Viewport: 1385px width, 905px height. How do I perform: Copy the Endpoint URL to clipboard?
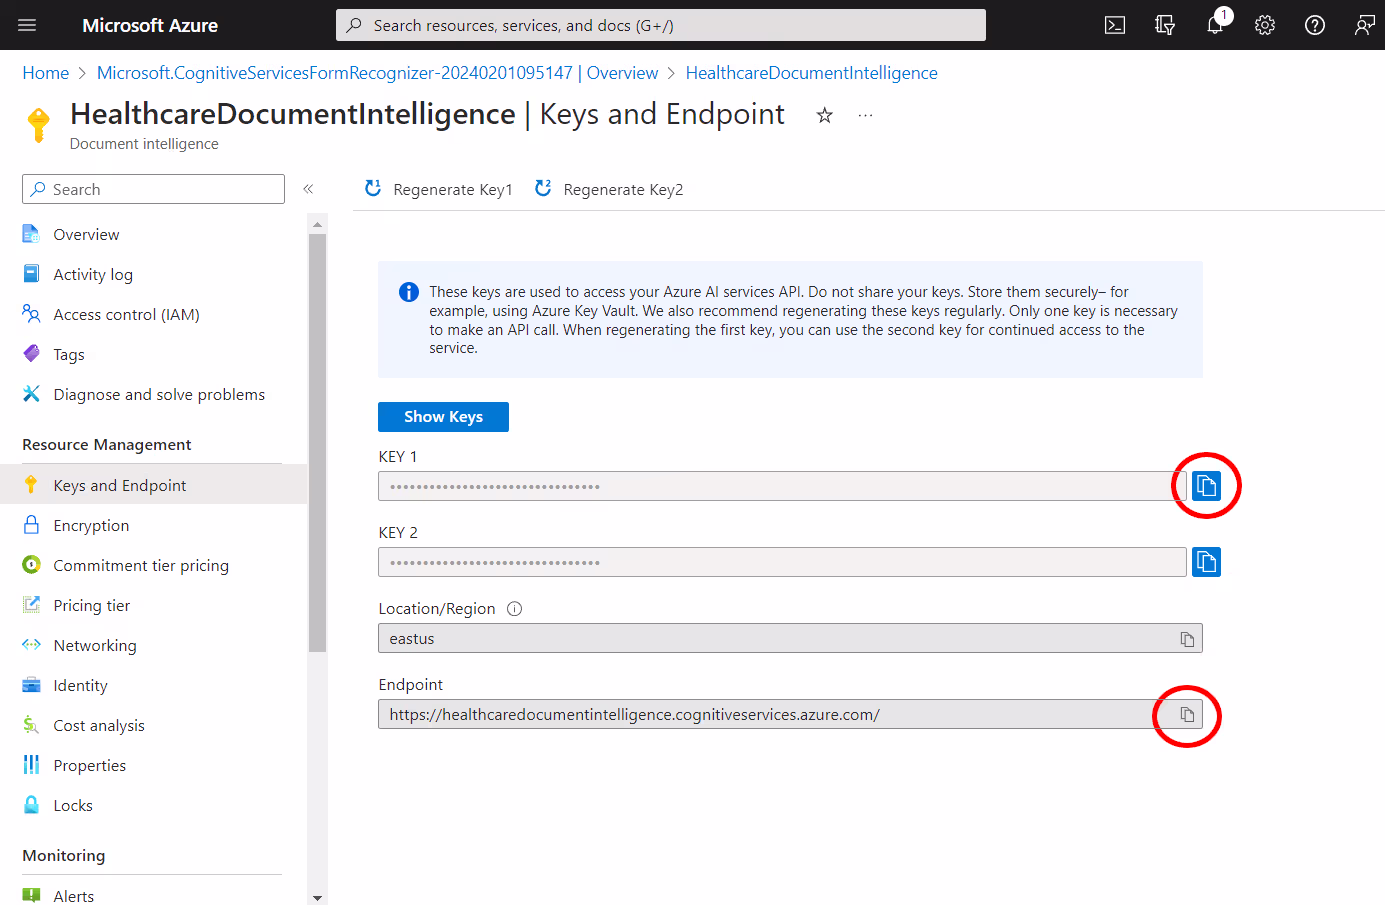click(1187, 715)
